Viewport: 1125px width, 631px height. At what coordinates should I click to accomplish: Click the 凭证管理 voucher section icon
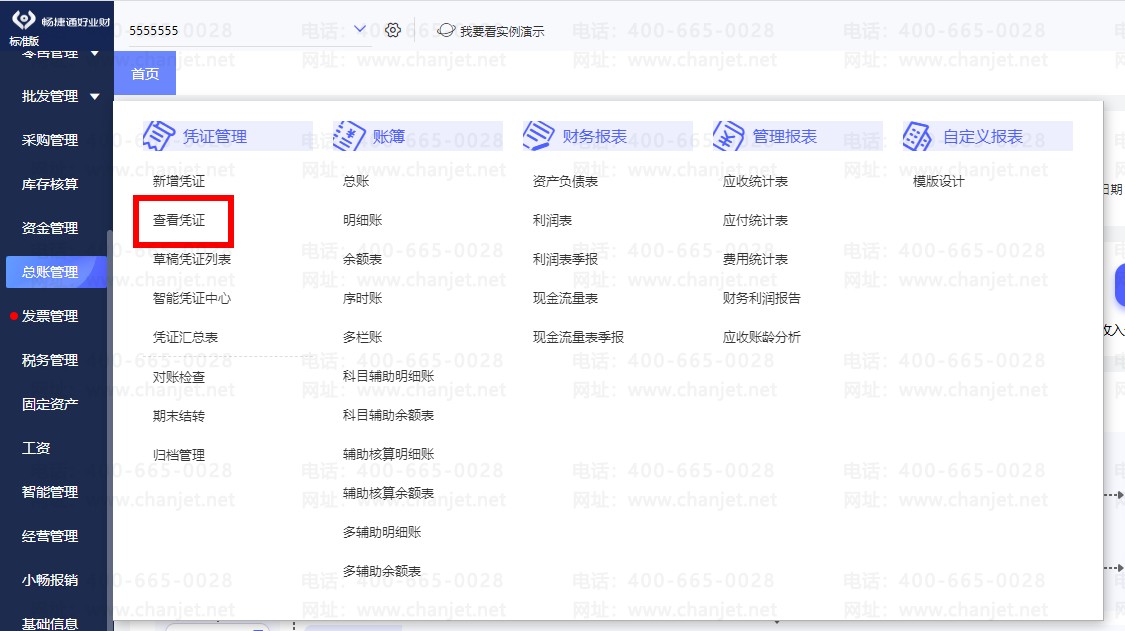coord(159,136)
